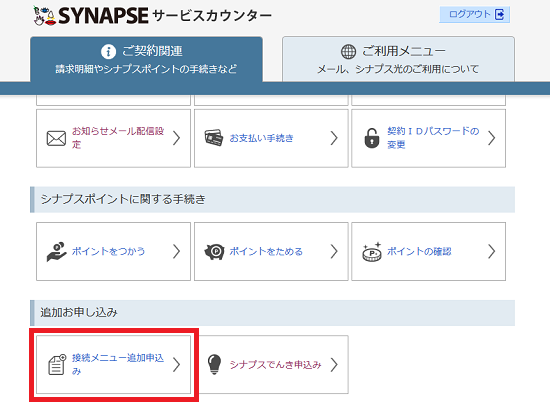Open the ご契約関連 tab

(146, 59)
